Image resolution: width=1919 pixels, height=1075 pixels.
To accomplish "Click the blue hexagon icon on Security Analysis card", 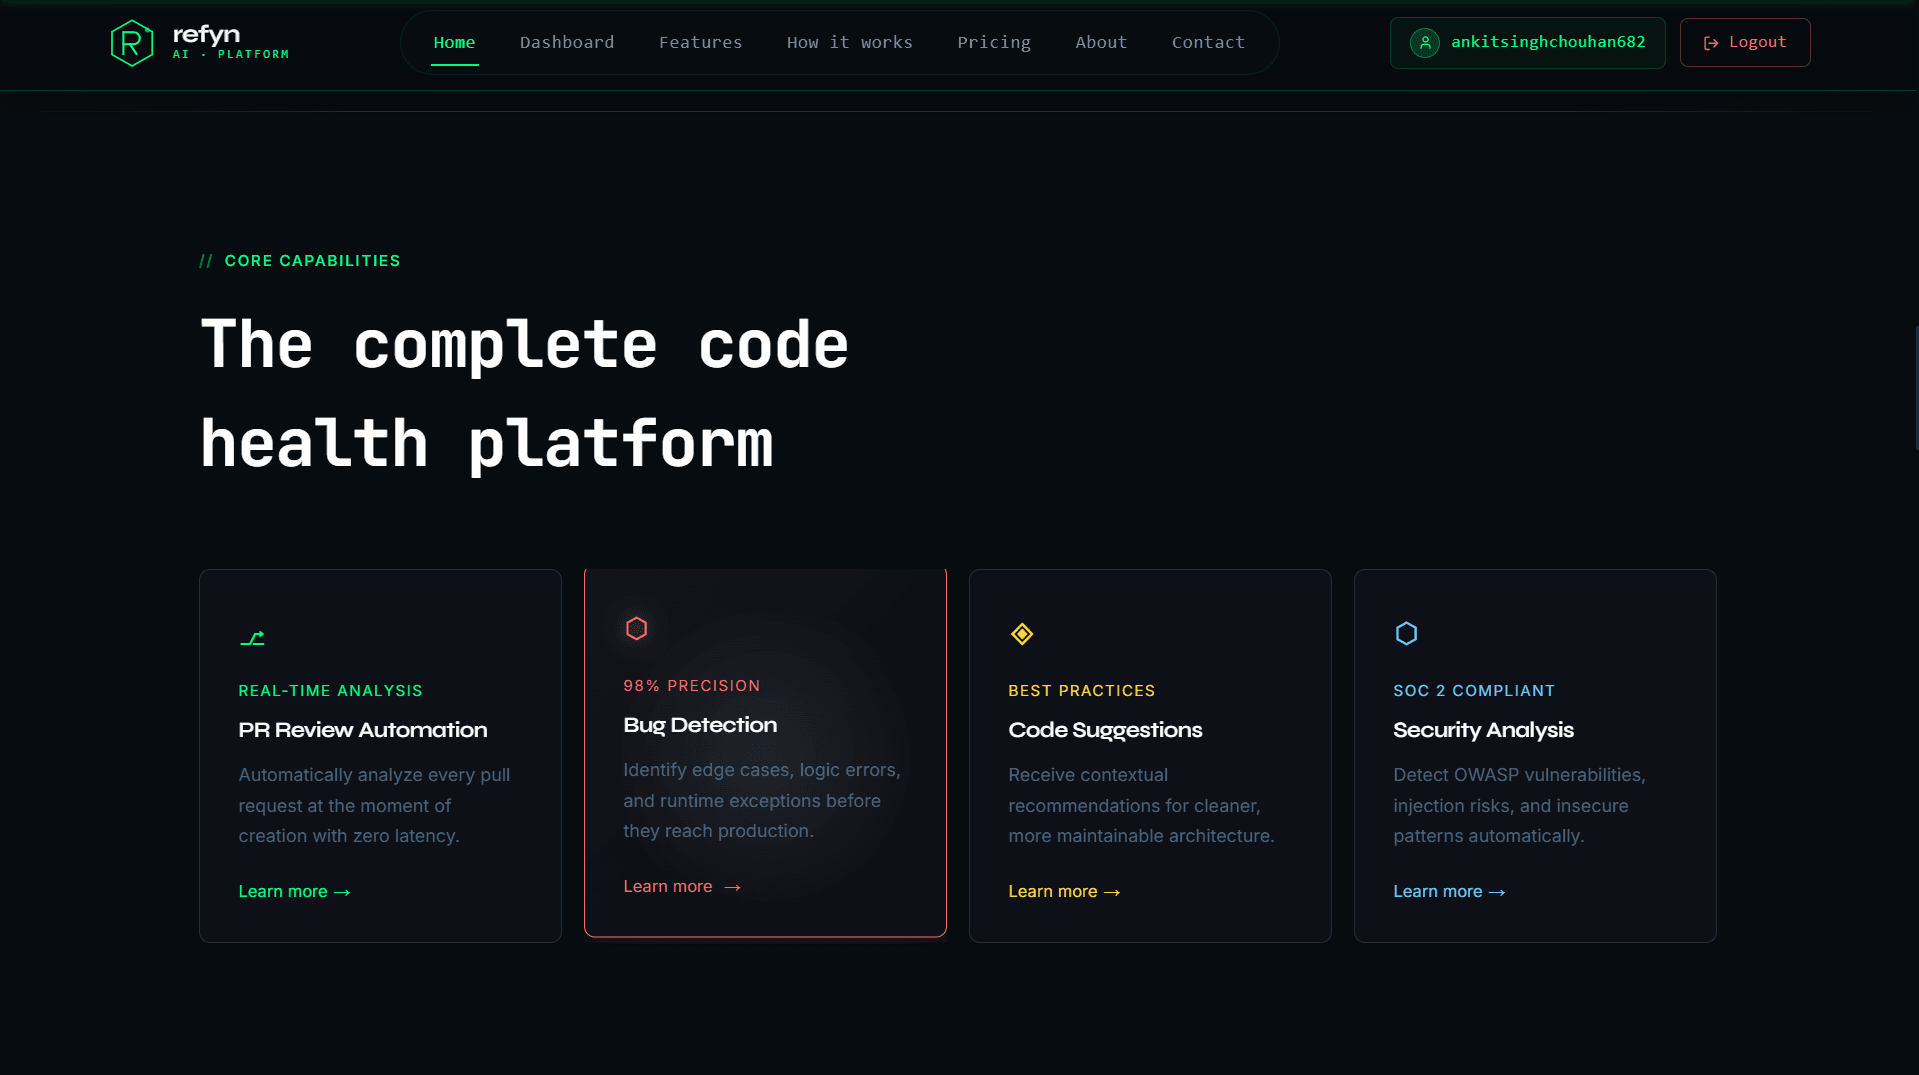I will [x=1406, y=632].
